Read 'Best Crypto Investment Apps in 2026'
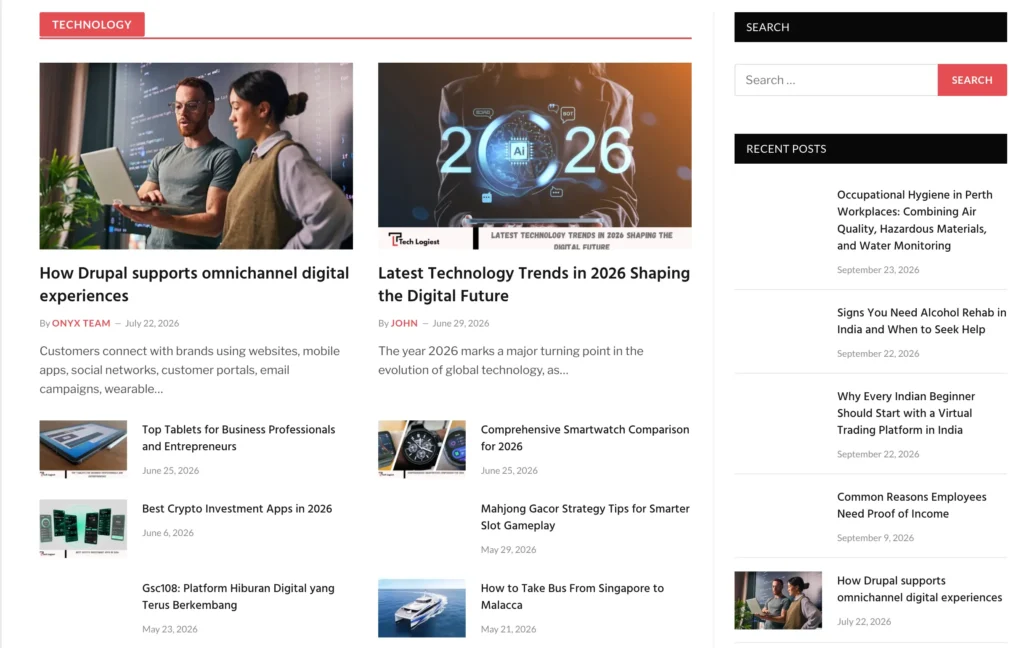This screenshot has width=1024, height=648. (237, 508)
